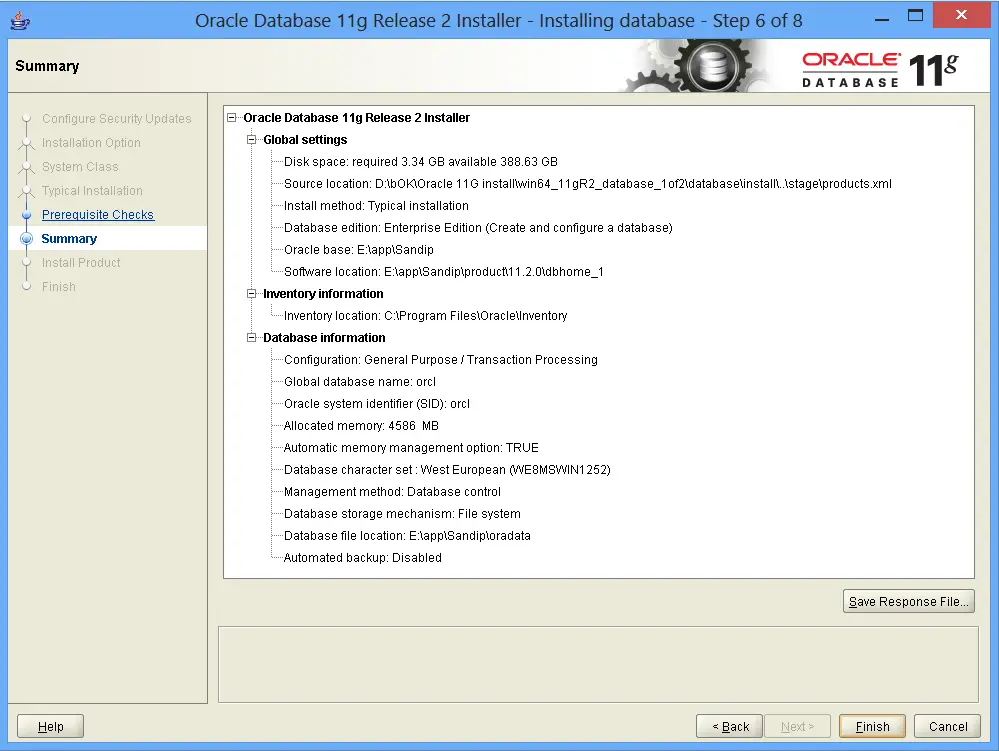999x751 pixels.
Task: Click the Java icon in title bar
Action: (x=18, y=20)
